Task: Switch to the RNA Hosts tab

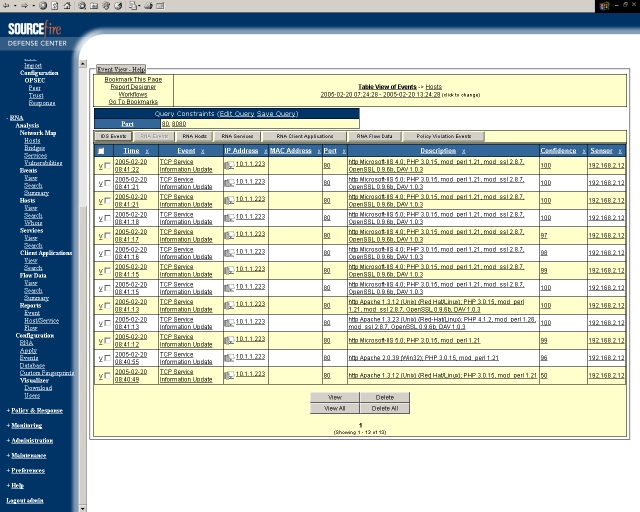Action: tap(195, 136)
